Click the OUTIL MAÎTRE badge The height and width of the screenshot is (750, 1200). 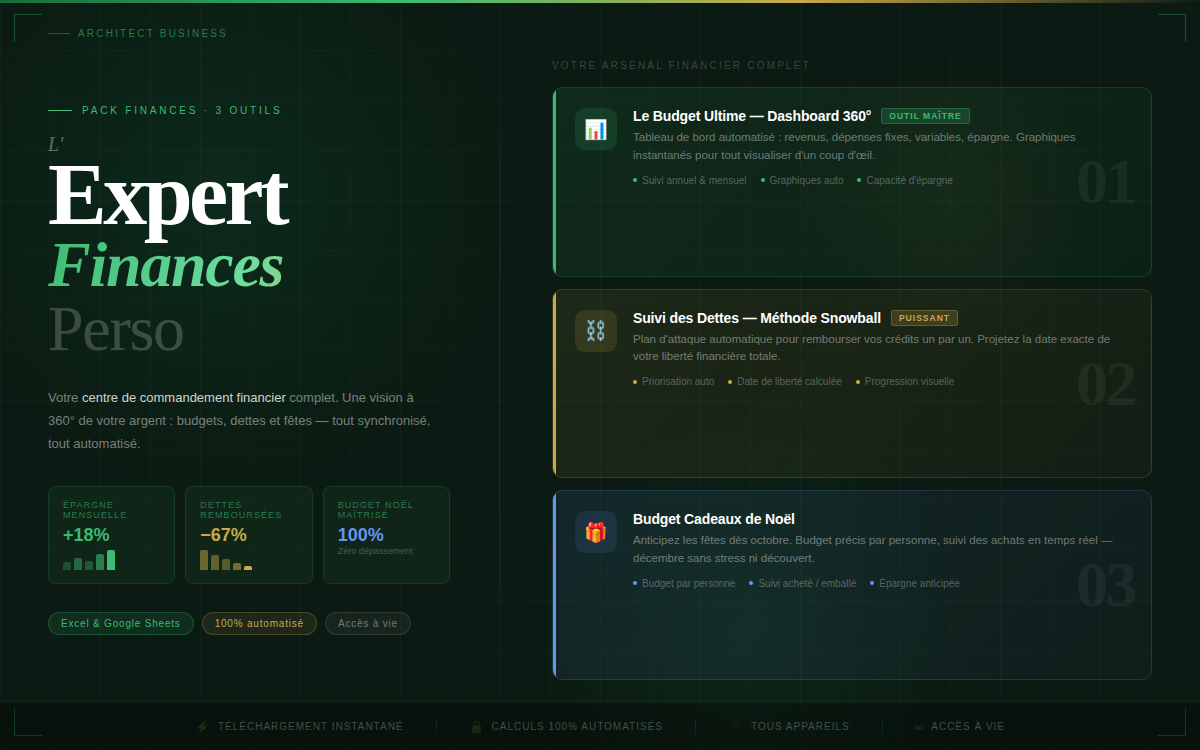[x=925, y=116]
